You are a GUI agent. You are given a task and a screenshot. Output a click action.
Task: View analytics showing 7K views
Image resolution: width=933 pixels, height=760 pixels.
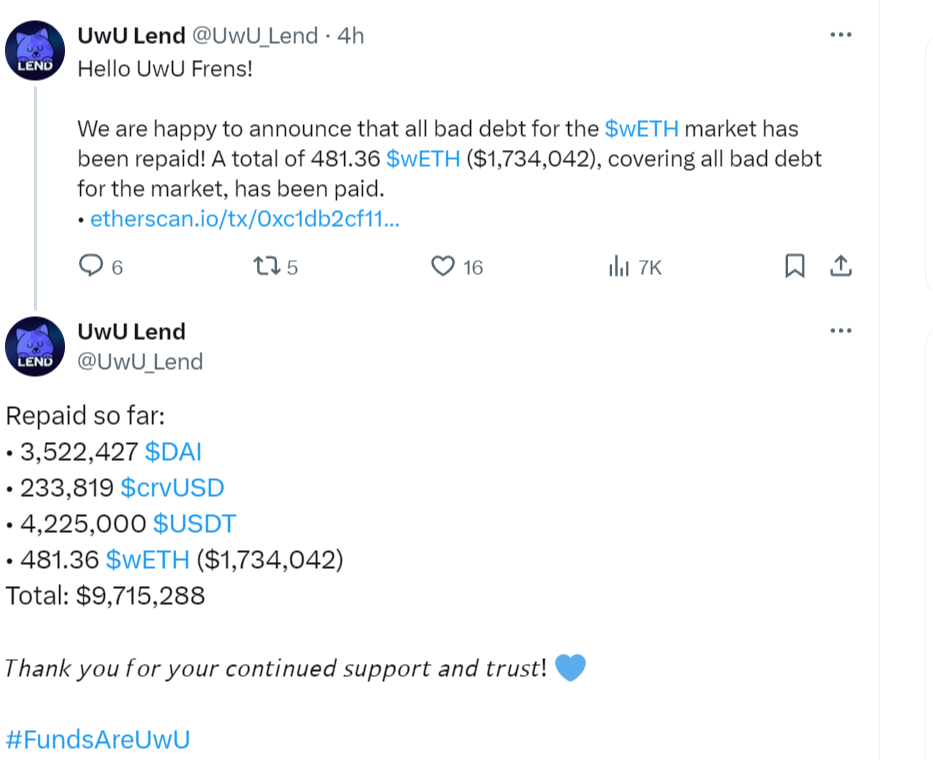tap(619, 266)
